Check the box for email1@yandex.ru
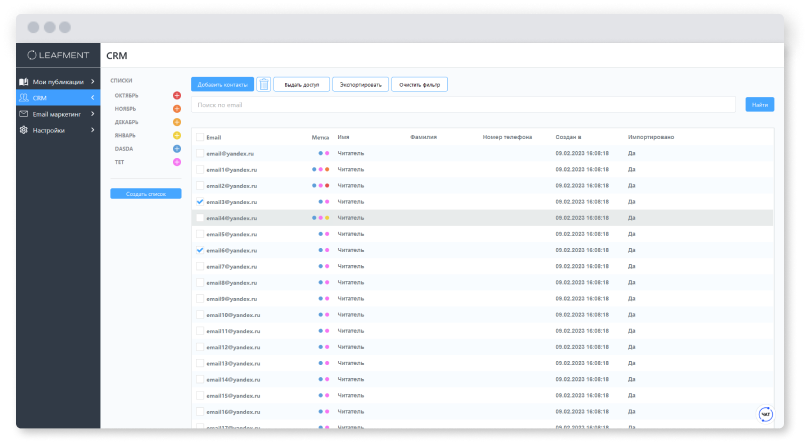 point(200,169)
